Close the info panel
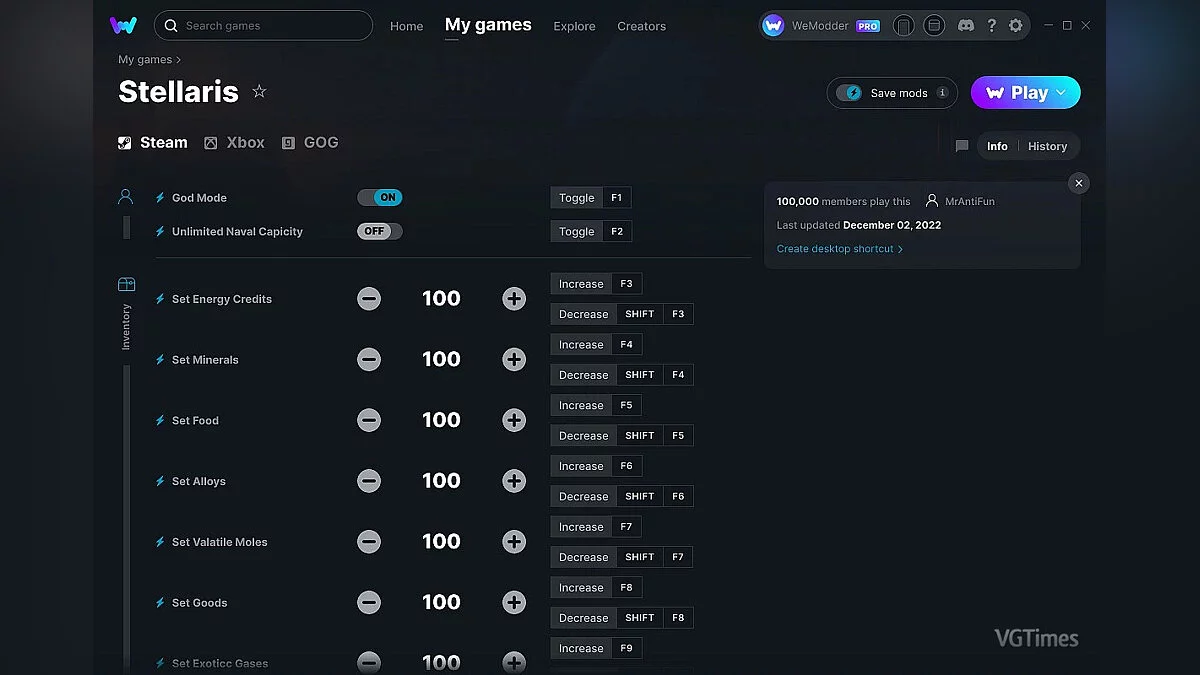The image size is (1200, 675). click(1078, 183)
